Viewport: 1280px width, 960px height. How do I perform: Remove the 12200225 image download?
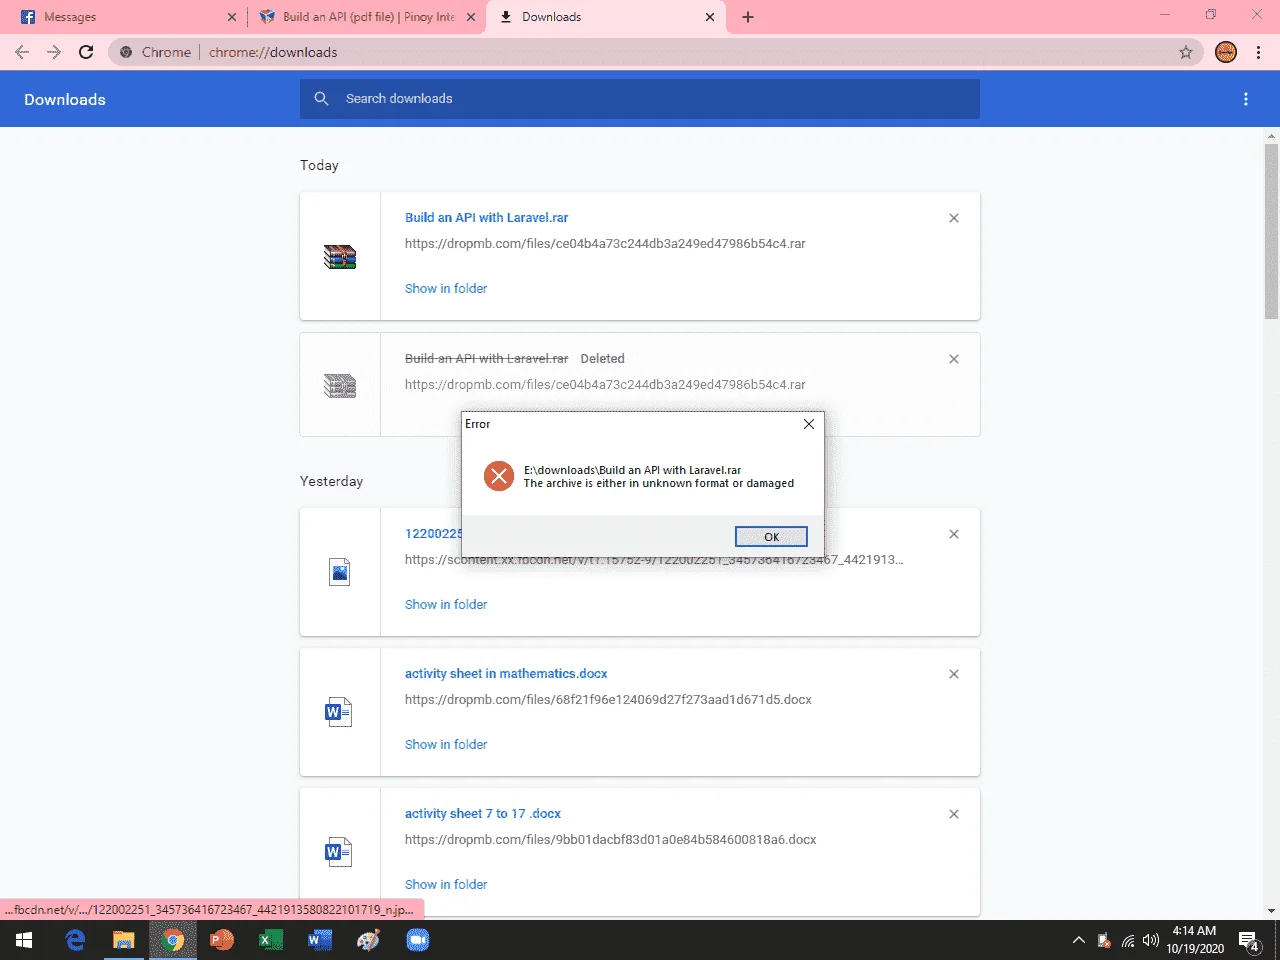[954, 534]
